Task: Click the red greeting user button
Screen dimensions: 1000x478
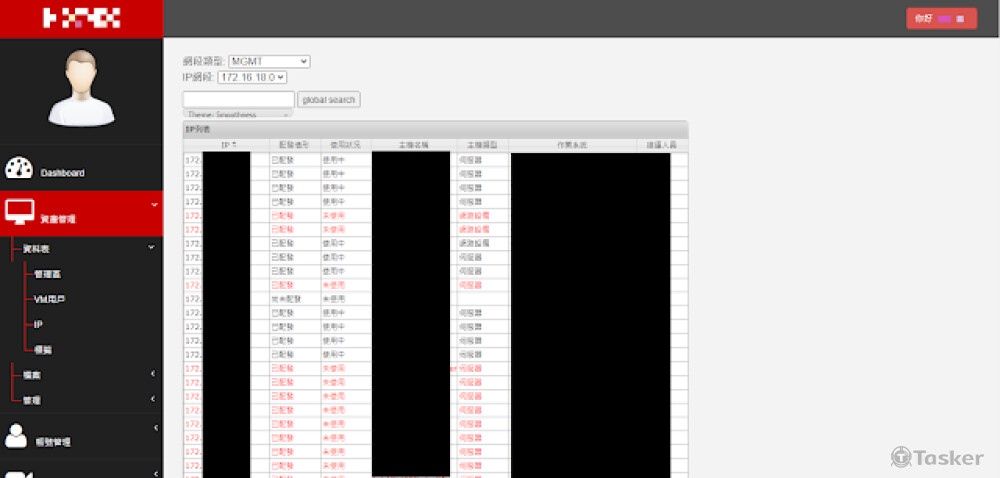Action: [x=940, y=19]
